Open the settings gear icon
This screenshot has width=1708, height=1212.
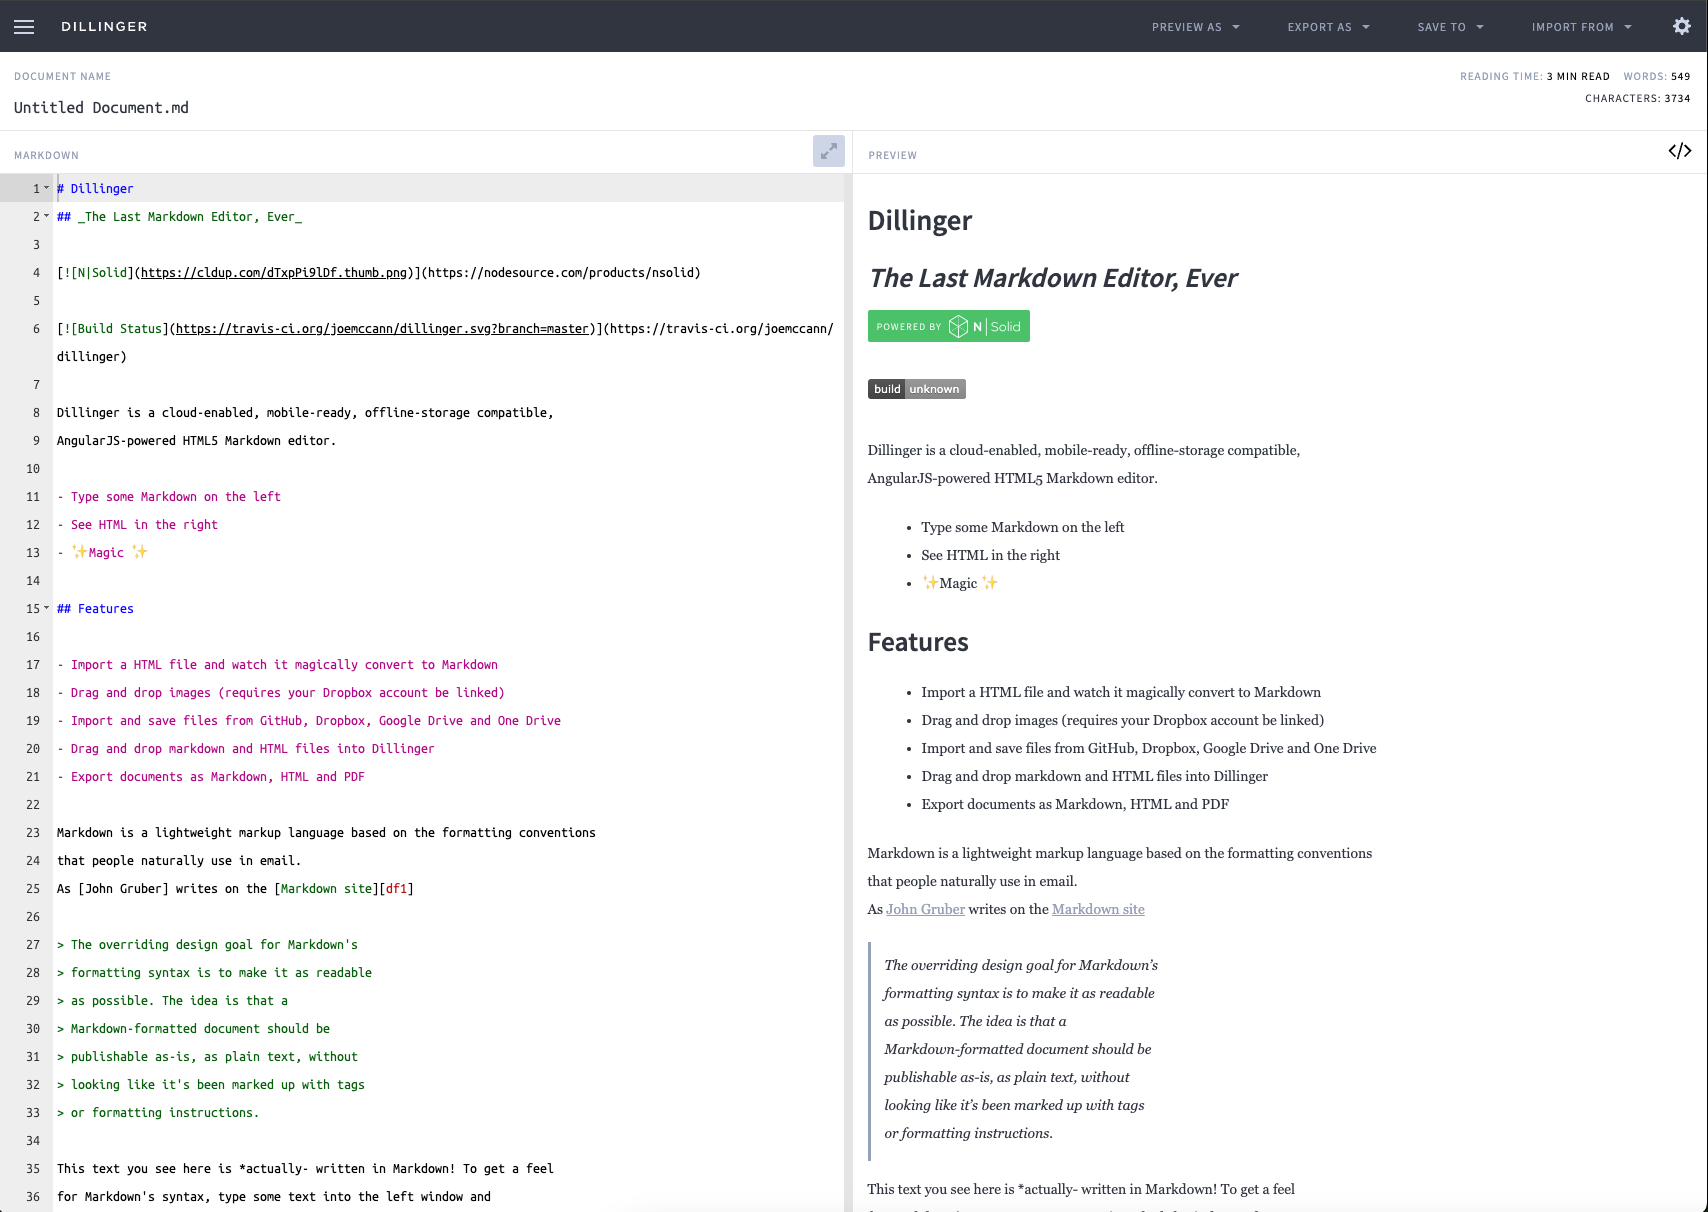point(1682,27)
